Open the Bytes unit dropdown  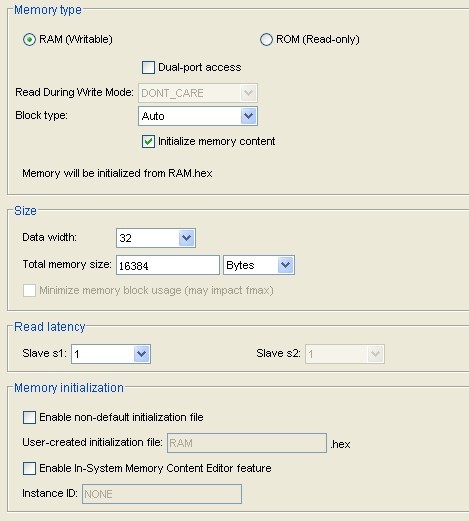[259, 265]
